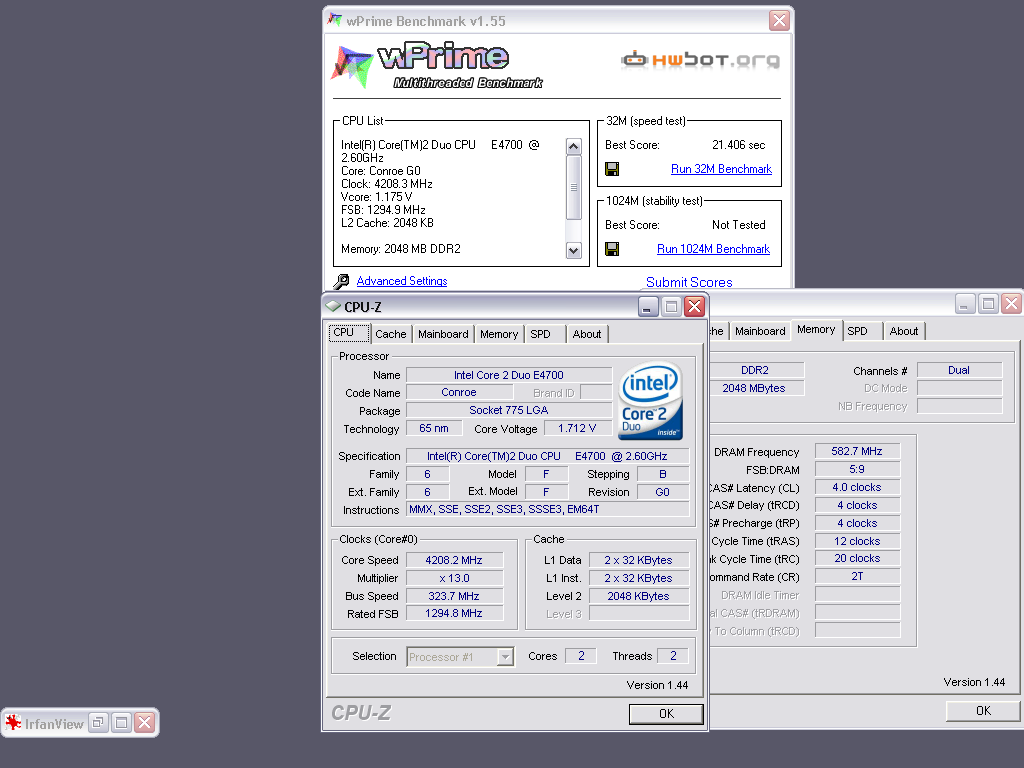Viewport: 1024px width, 768px height.
Task: Switch to the Cache tab in front CPU-Z
Action: click(391, 334)
